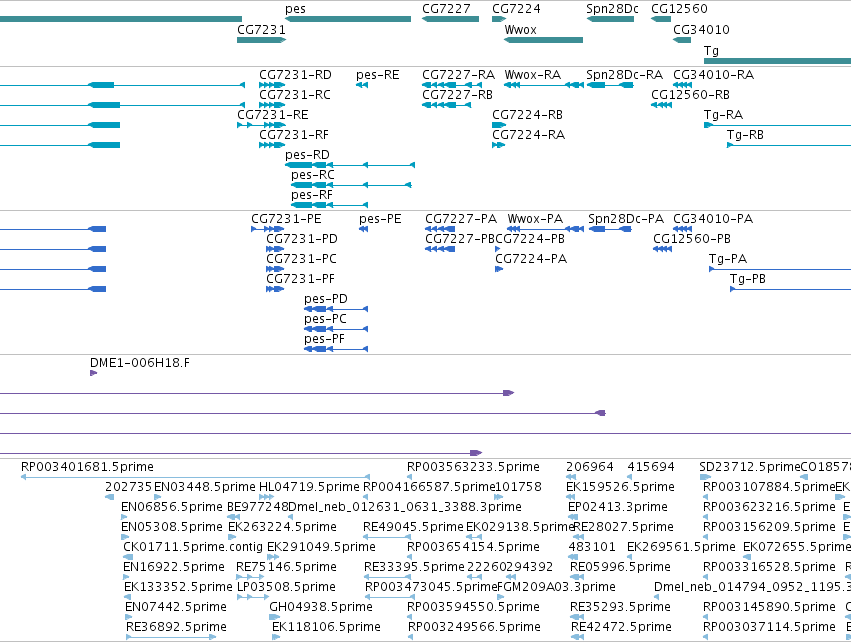Select transcript CG7224-RB

coord(528,115)
